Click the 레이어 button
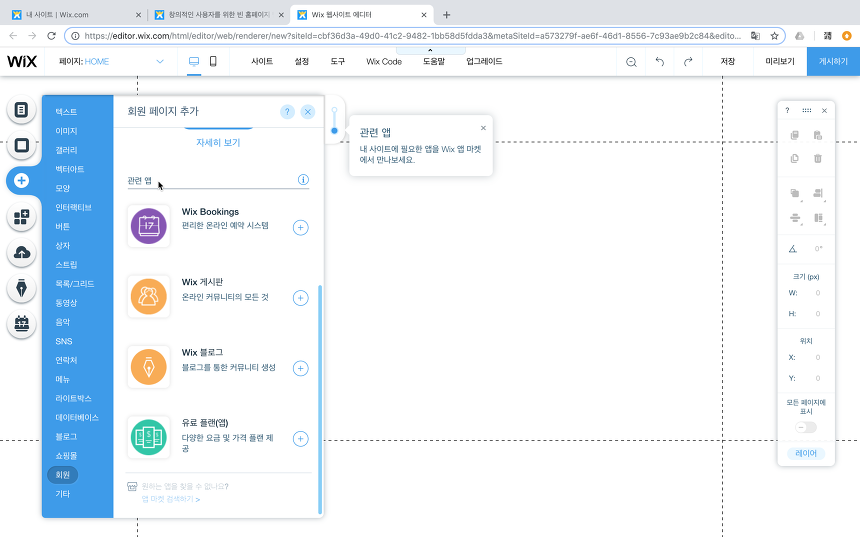This screenshot has height=537, width=860. (x=806, y=454)
